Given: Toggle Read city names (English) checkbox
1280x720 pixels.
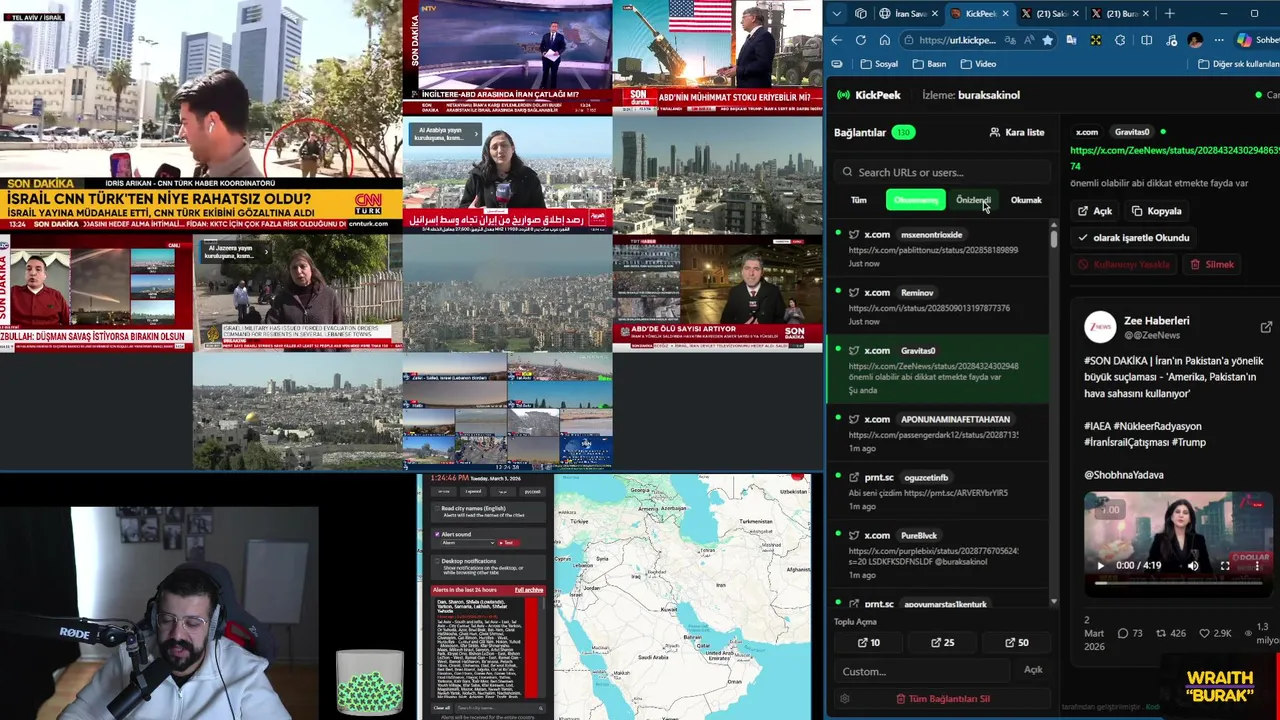Looking at the screenshot, I should click(436, 508).
